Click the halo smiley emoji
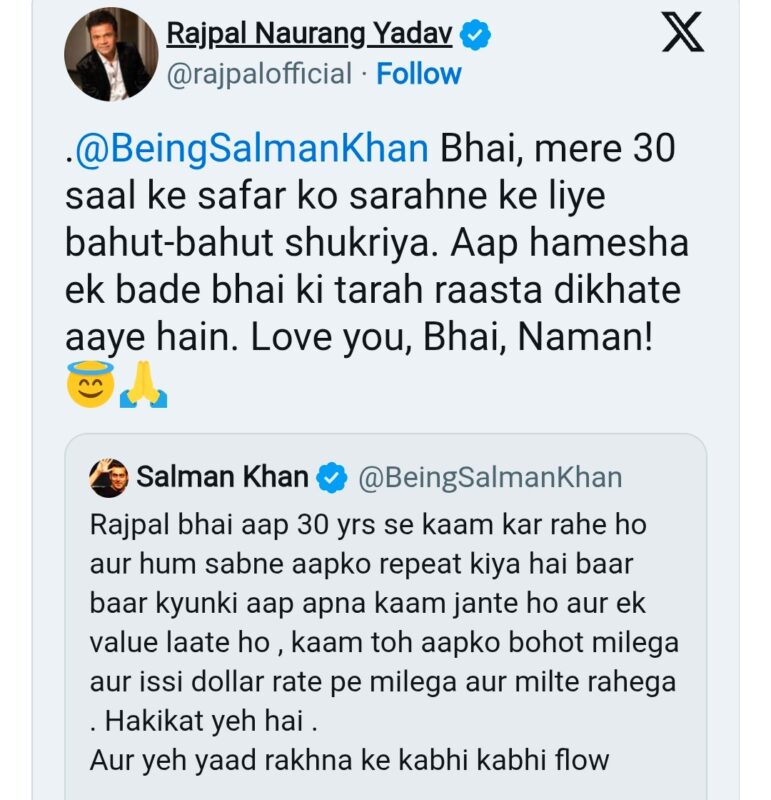Image resolution: width=771 pixels, height=800 pixels. (x=90, y=385)
